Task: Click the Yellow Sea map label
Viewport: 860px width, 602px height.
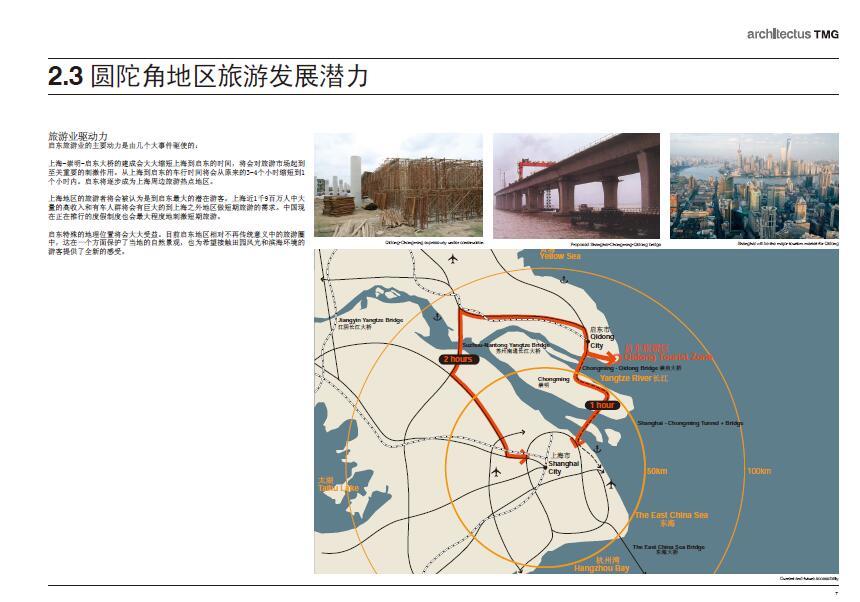Action: point(560,255)
